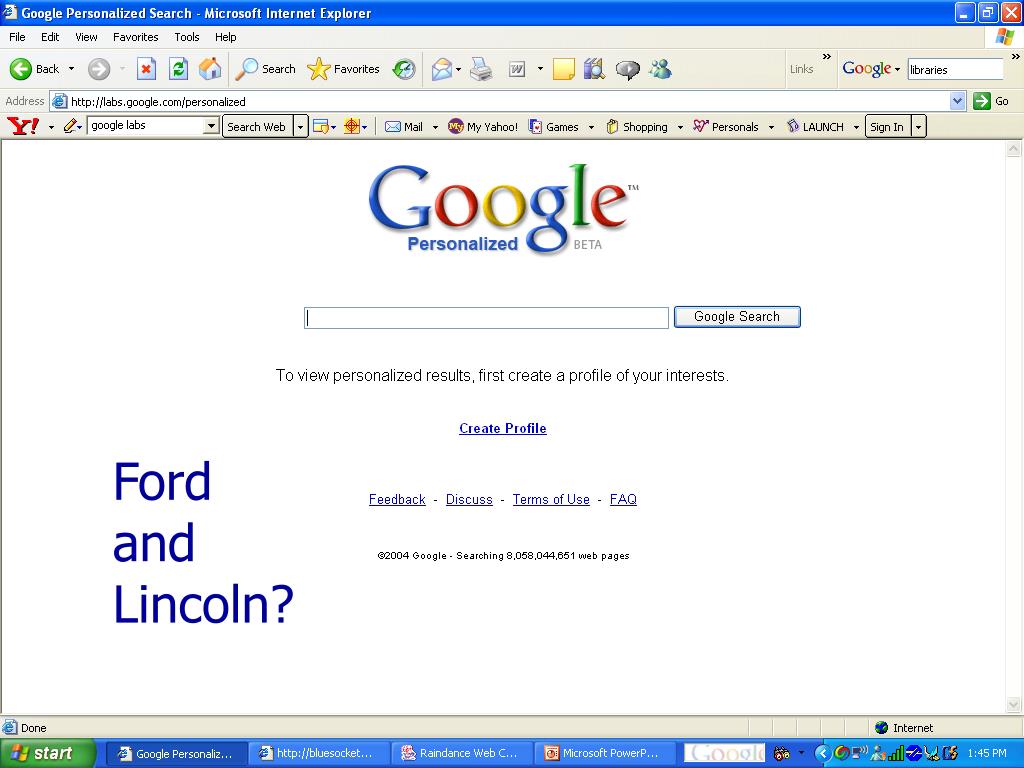
Task: Click the Edit with Word icon
Action: [x=517, y=69]
